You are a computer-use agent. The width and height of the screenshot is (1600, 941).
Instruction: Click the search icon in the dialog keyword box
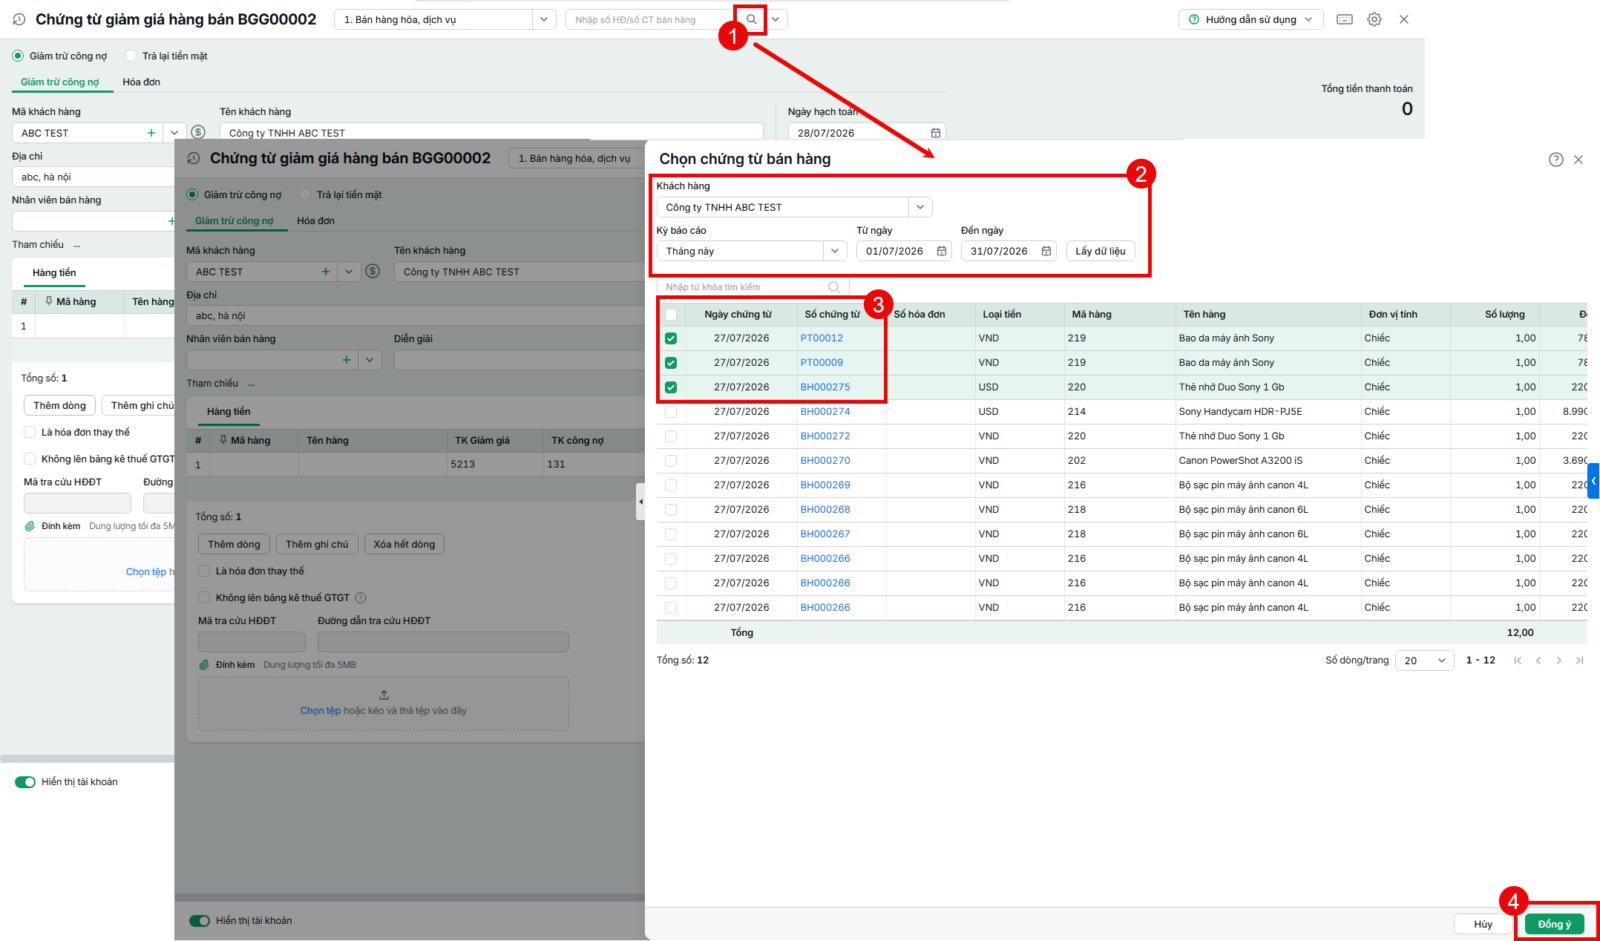(x=834, y=287)
